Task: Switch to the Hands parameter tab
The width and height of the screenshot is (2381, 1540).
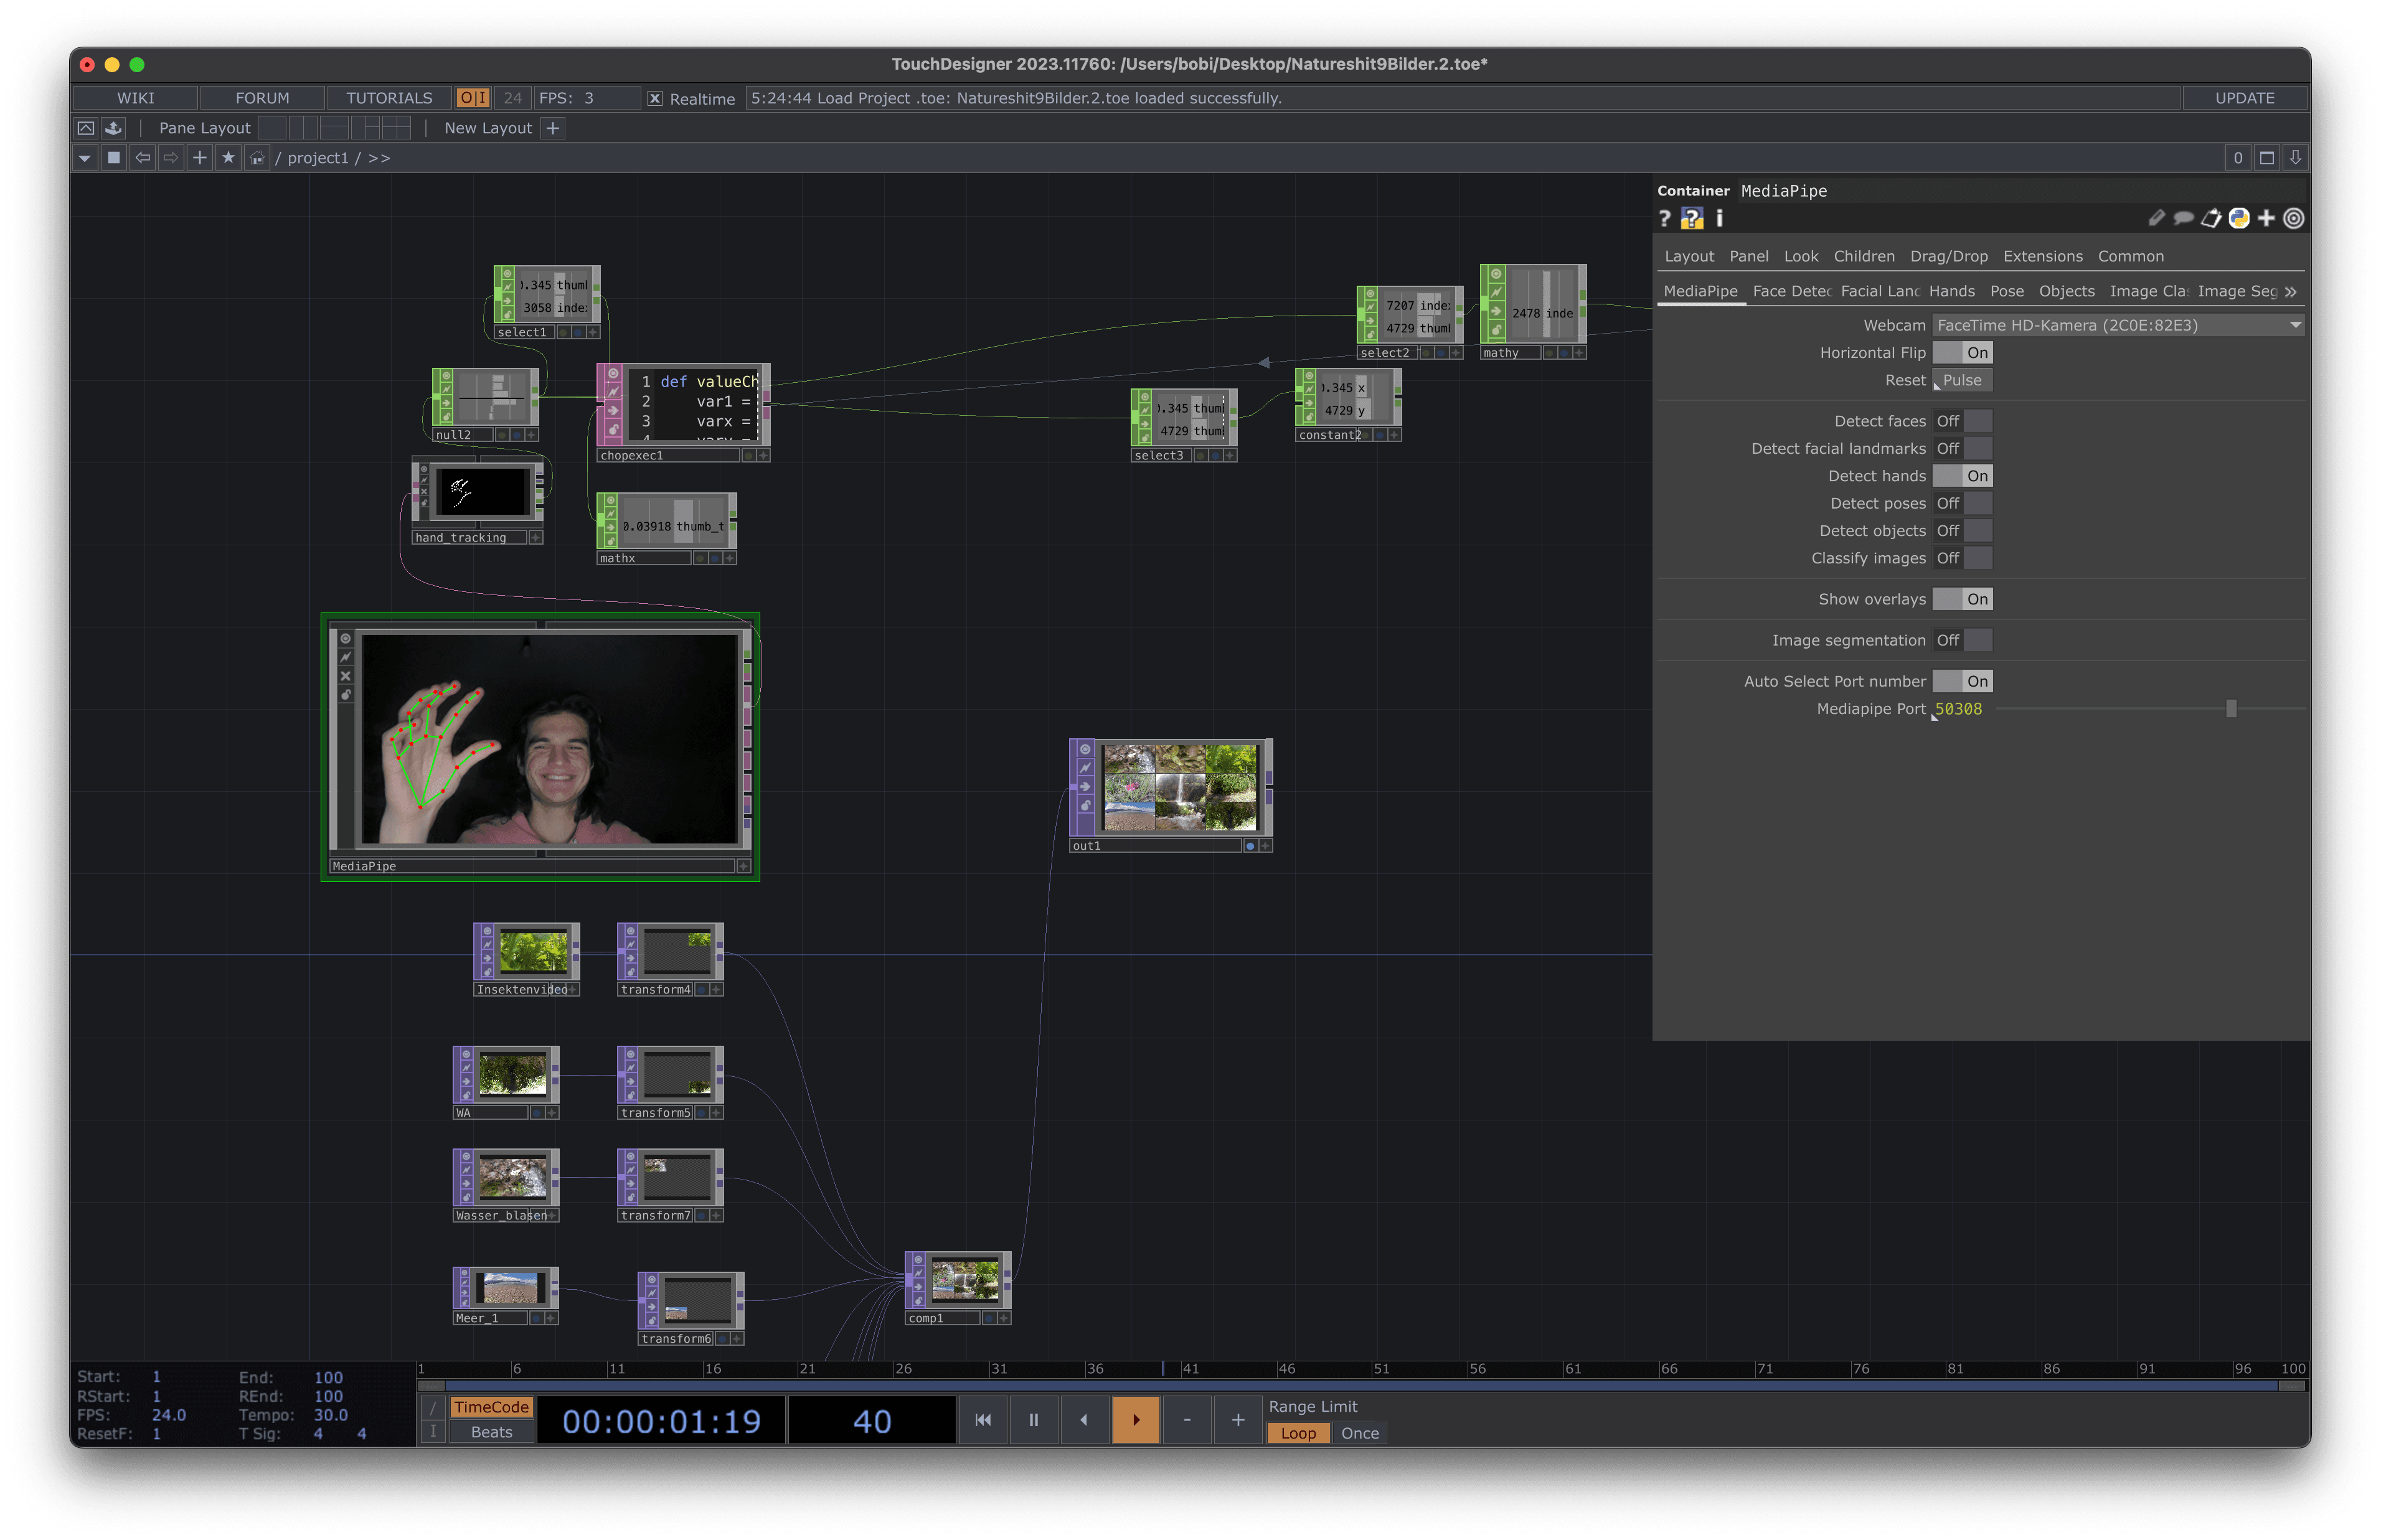Action: click(1951, 291)
